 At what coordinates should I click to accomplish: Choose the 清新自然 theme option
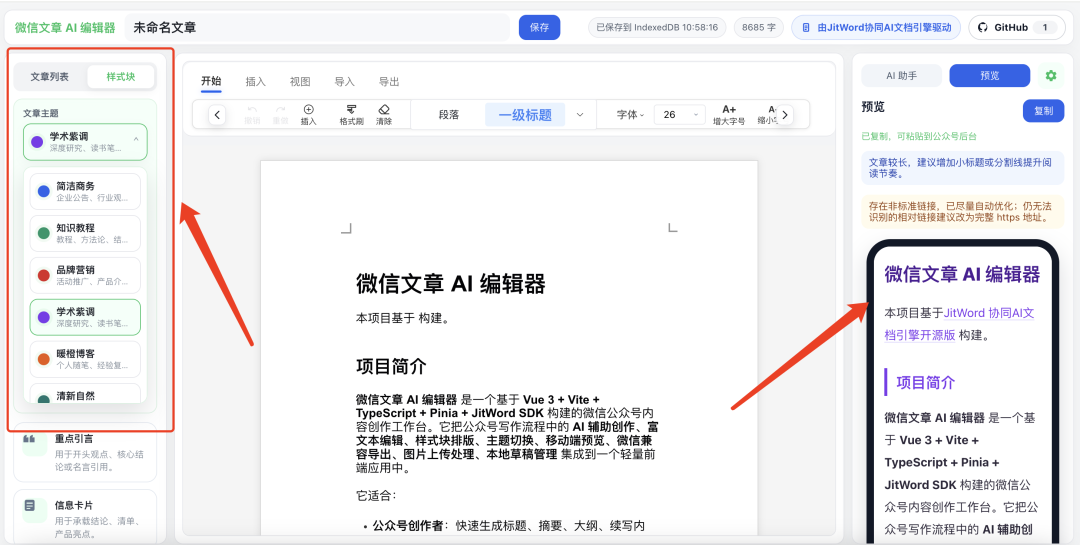(85, 394)
